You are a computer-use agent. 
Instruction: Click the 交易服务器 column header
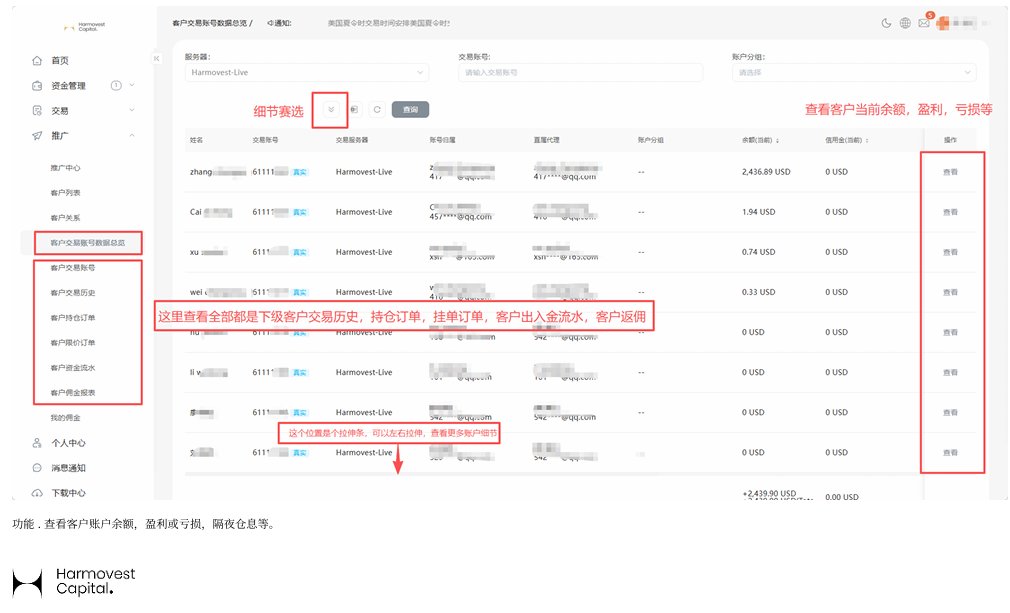pos(352,140)
